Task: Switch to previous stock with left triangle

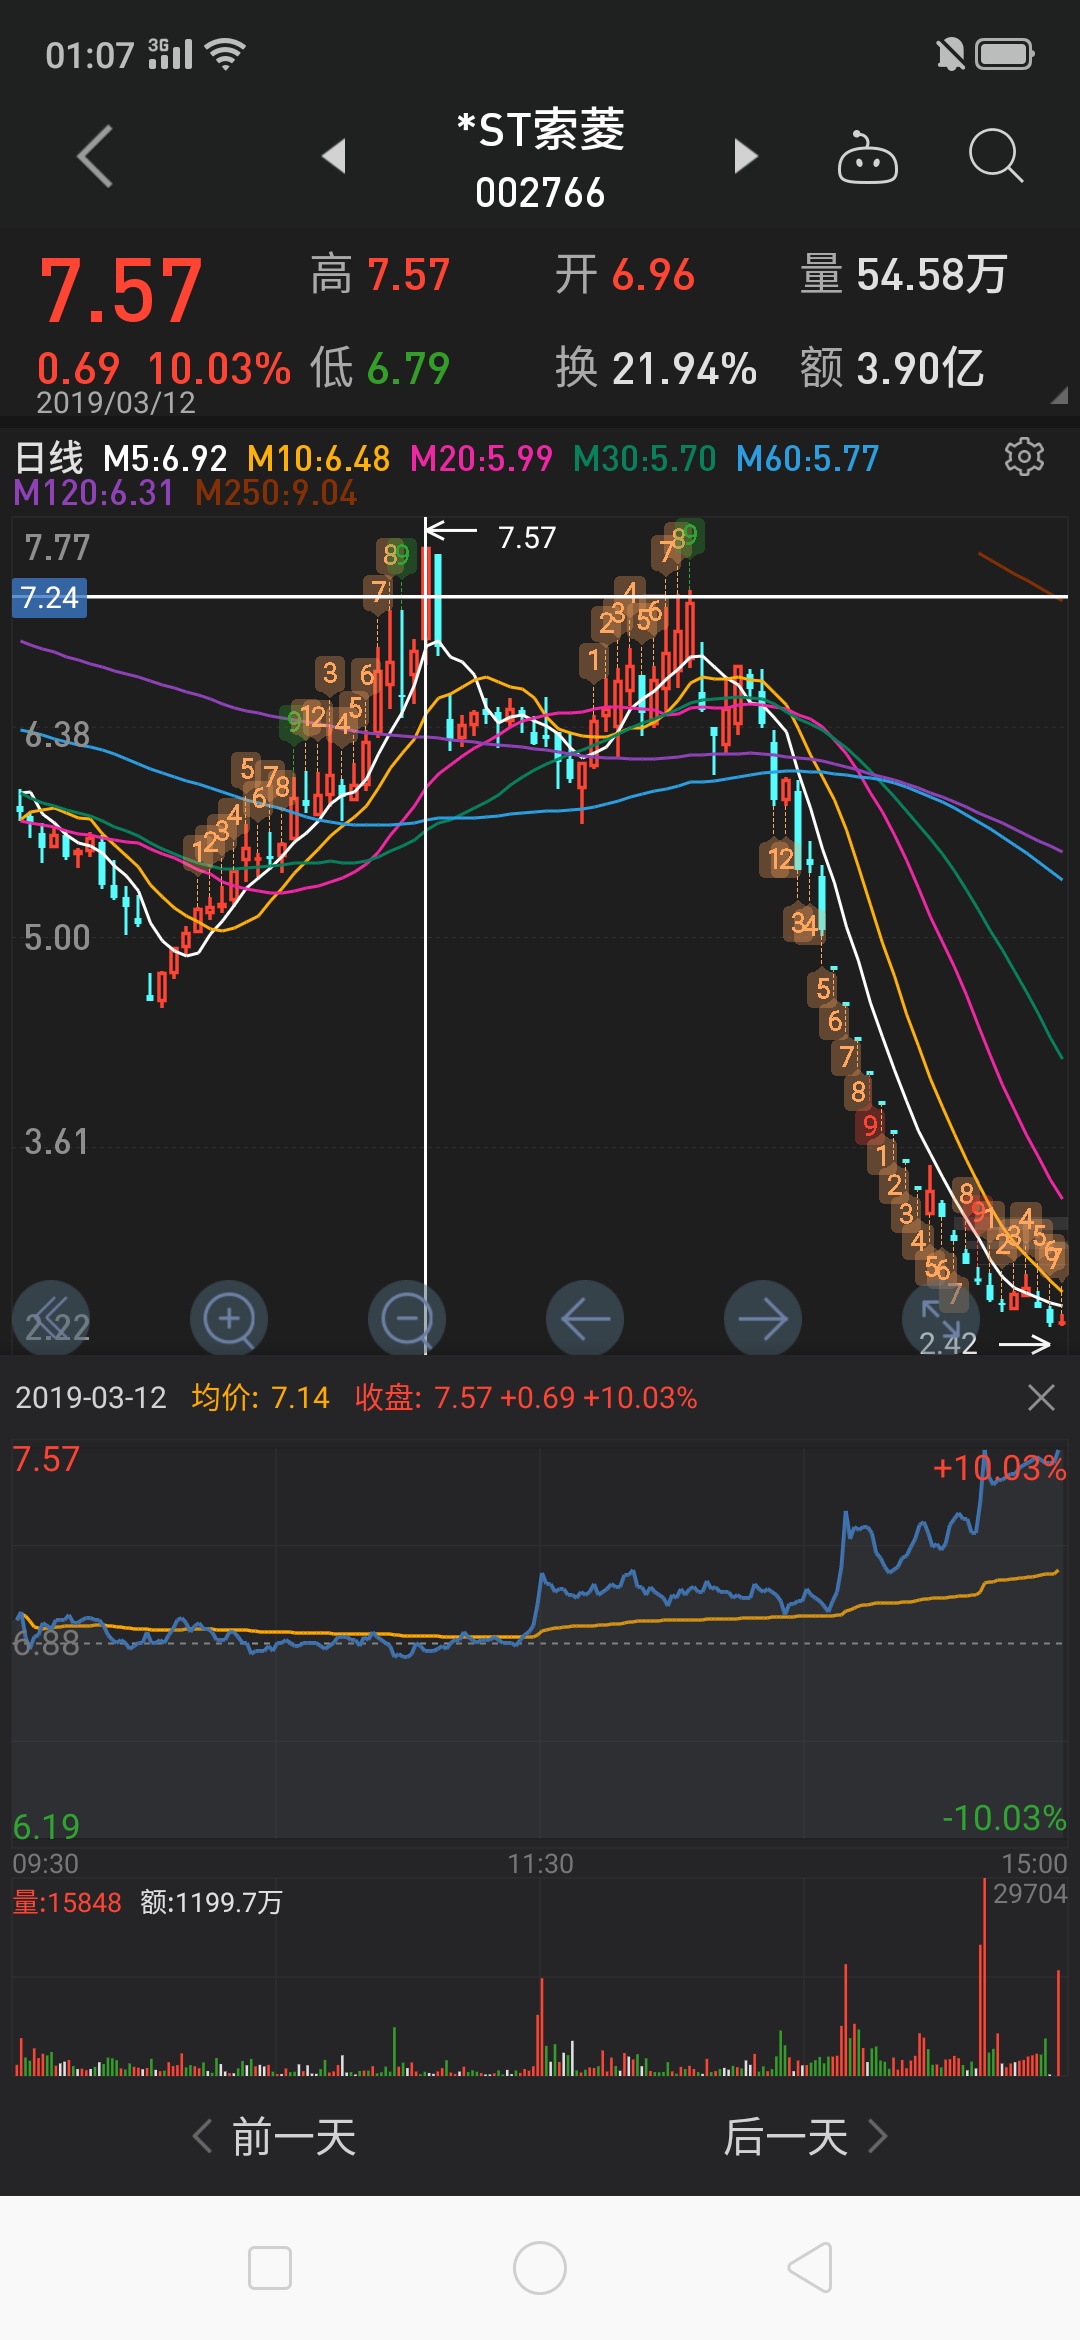Action: tap(334, 156)
